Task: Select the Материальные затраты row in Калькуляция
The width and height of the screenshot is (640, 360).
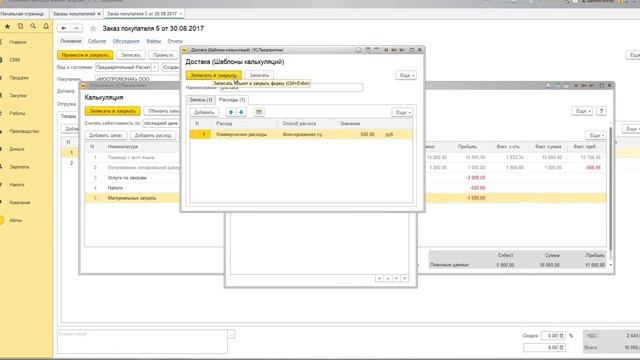Action: click(132, 198)
